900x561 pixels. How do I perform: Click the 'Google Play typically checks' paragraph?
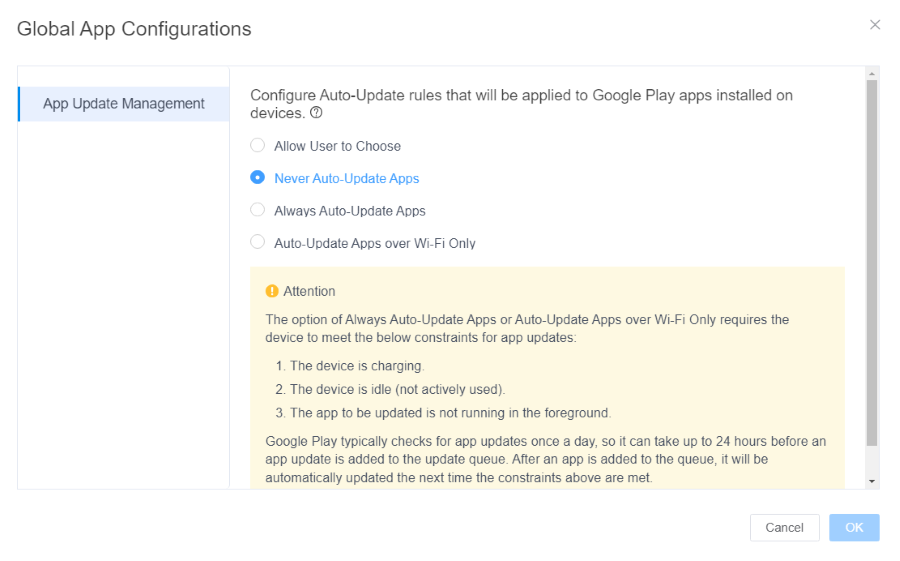click(546, 459)
